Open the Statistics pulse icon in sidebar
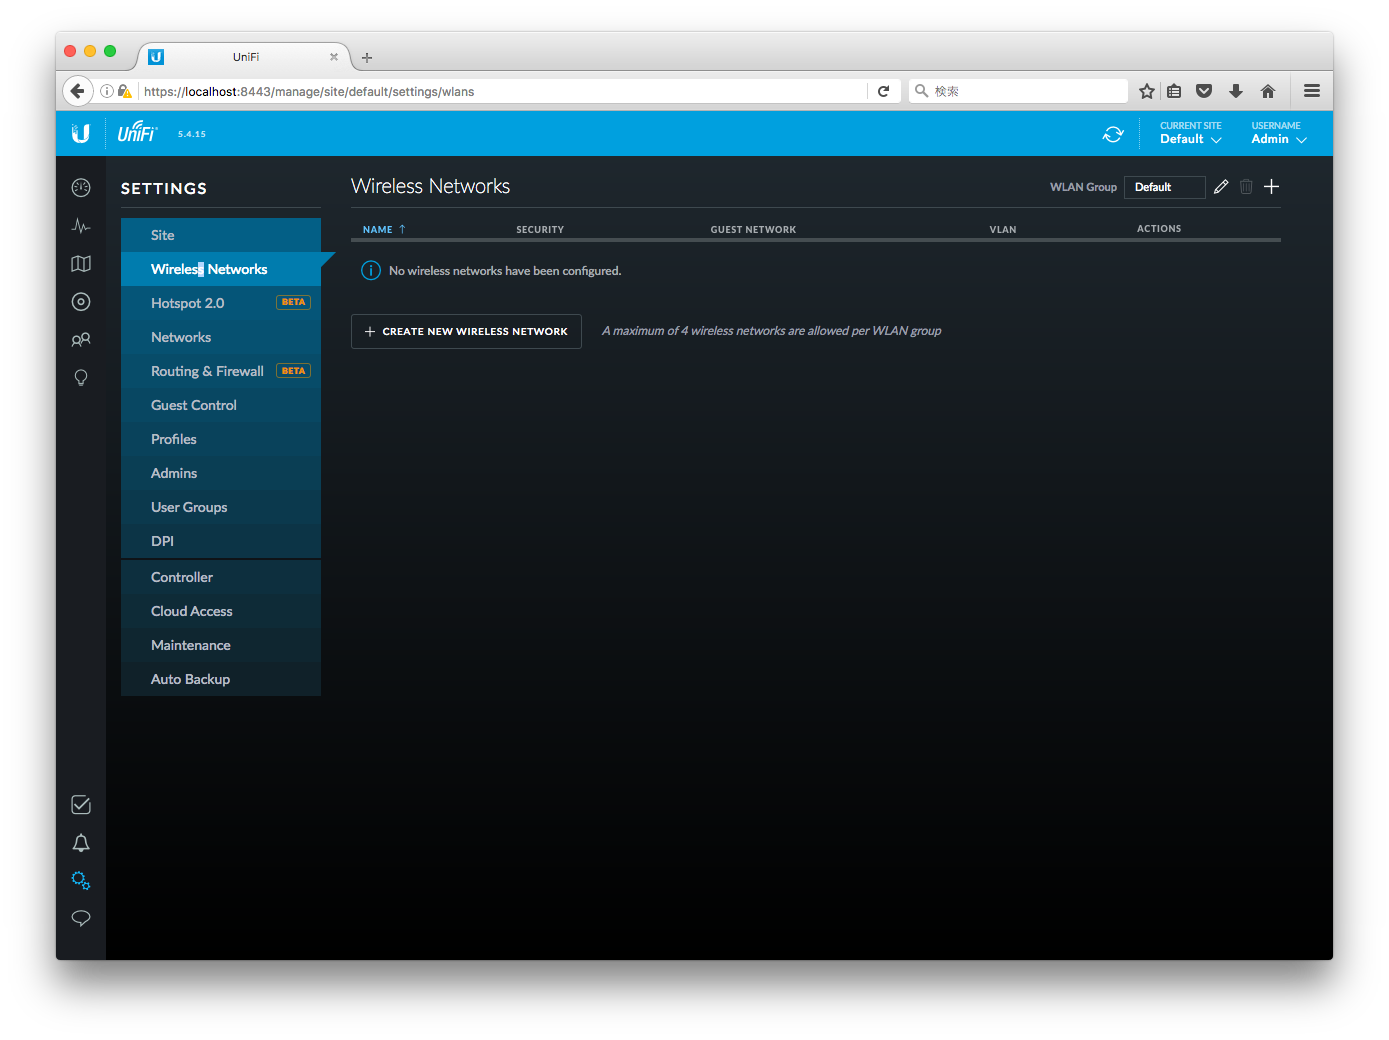The image size is (1389, 1040). [81, 226]
